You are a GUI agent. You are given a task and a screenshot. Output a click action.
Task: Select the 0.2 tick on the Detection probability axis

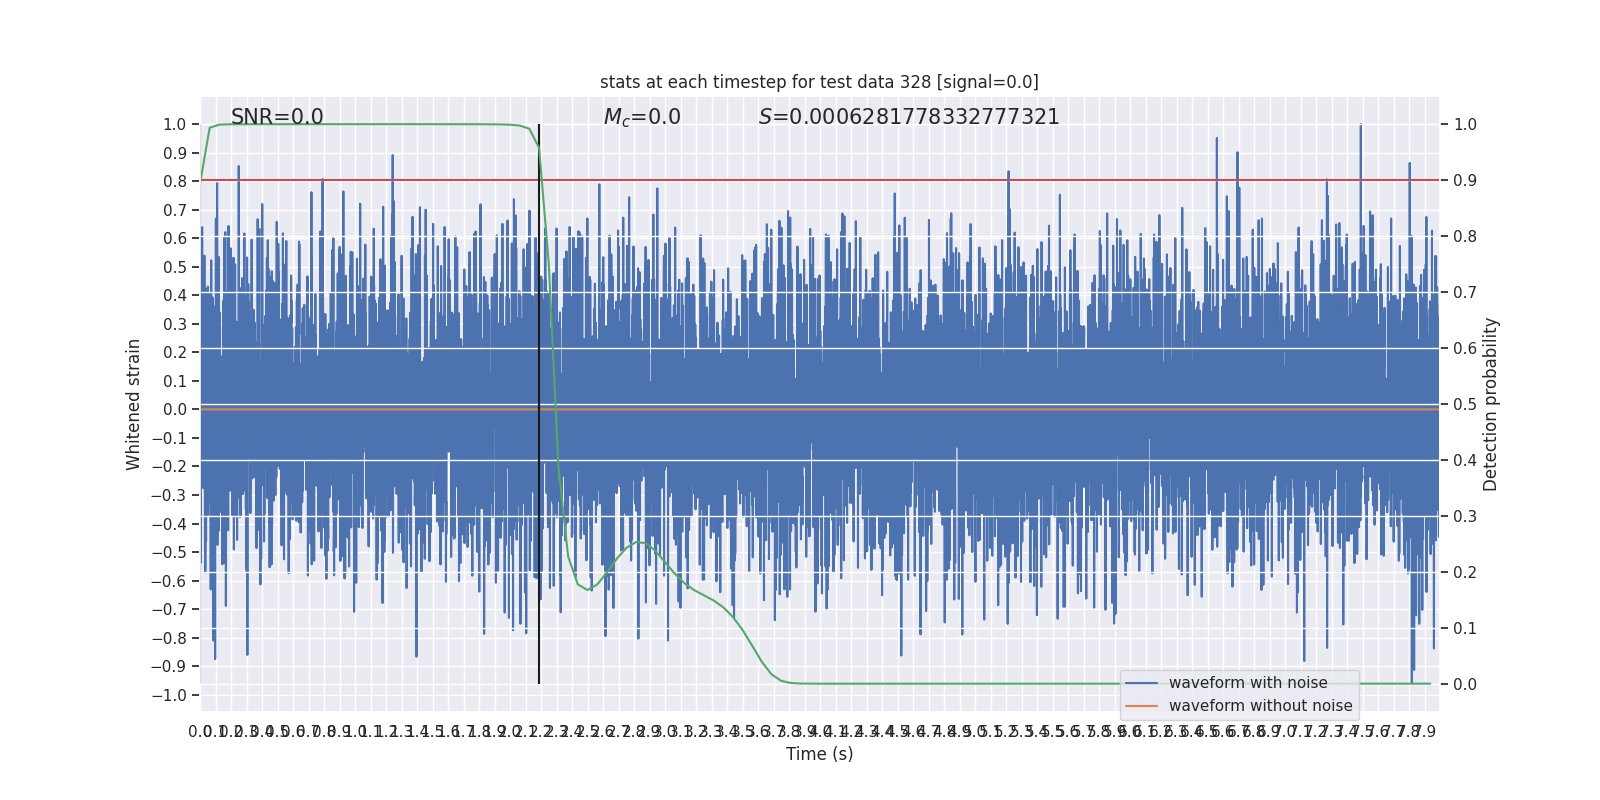coord(1465,573)
